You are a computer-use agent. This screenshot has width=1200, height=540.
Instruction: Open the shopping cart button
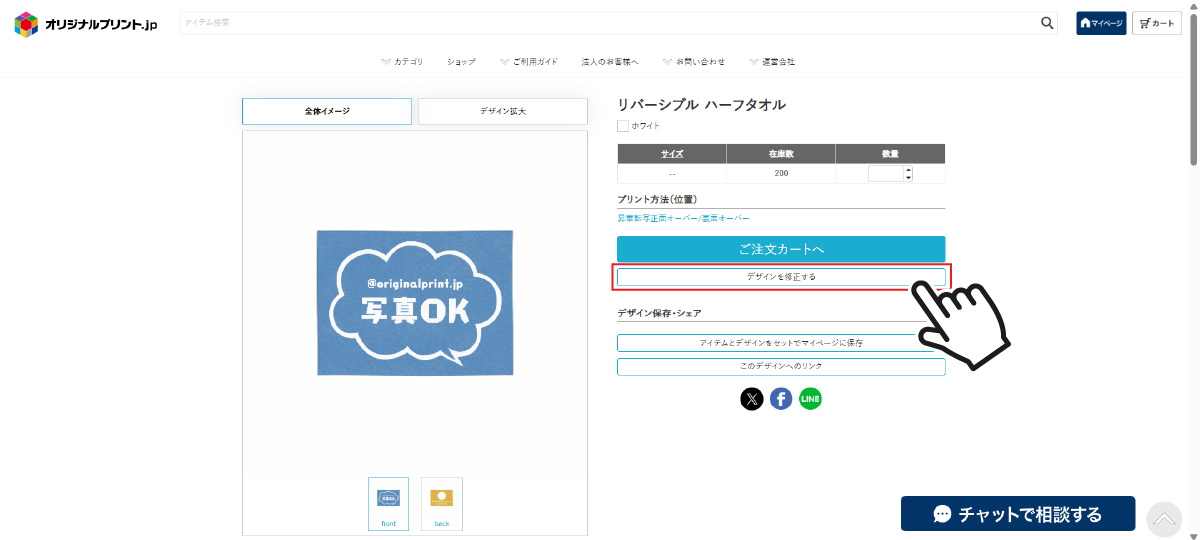(x=1156, y=23)
